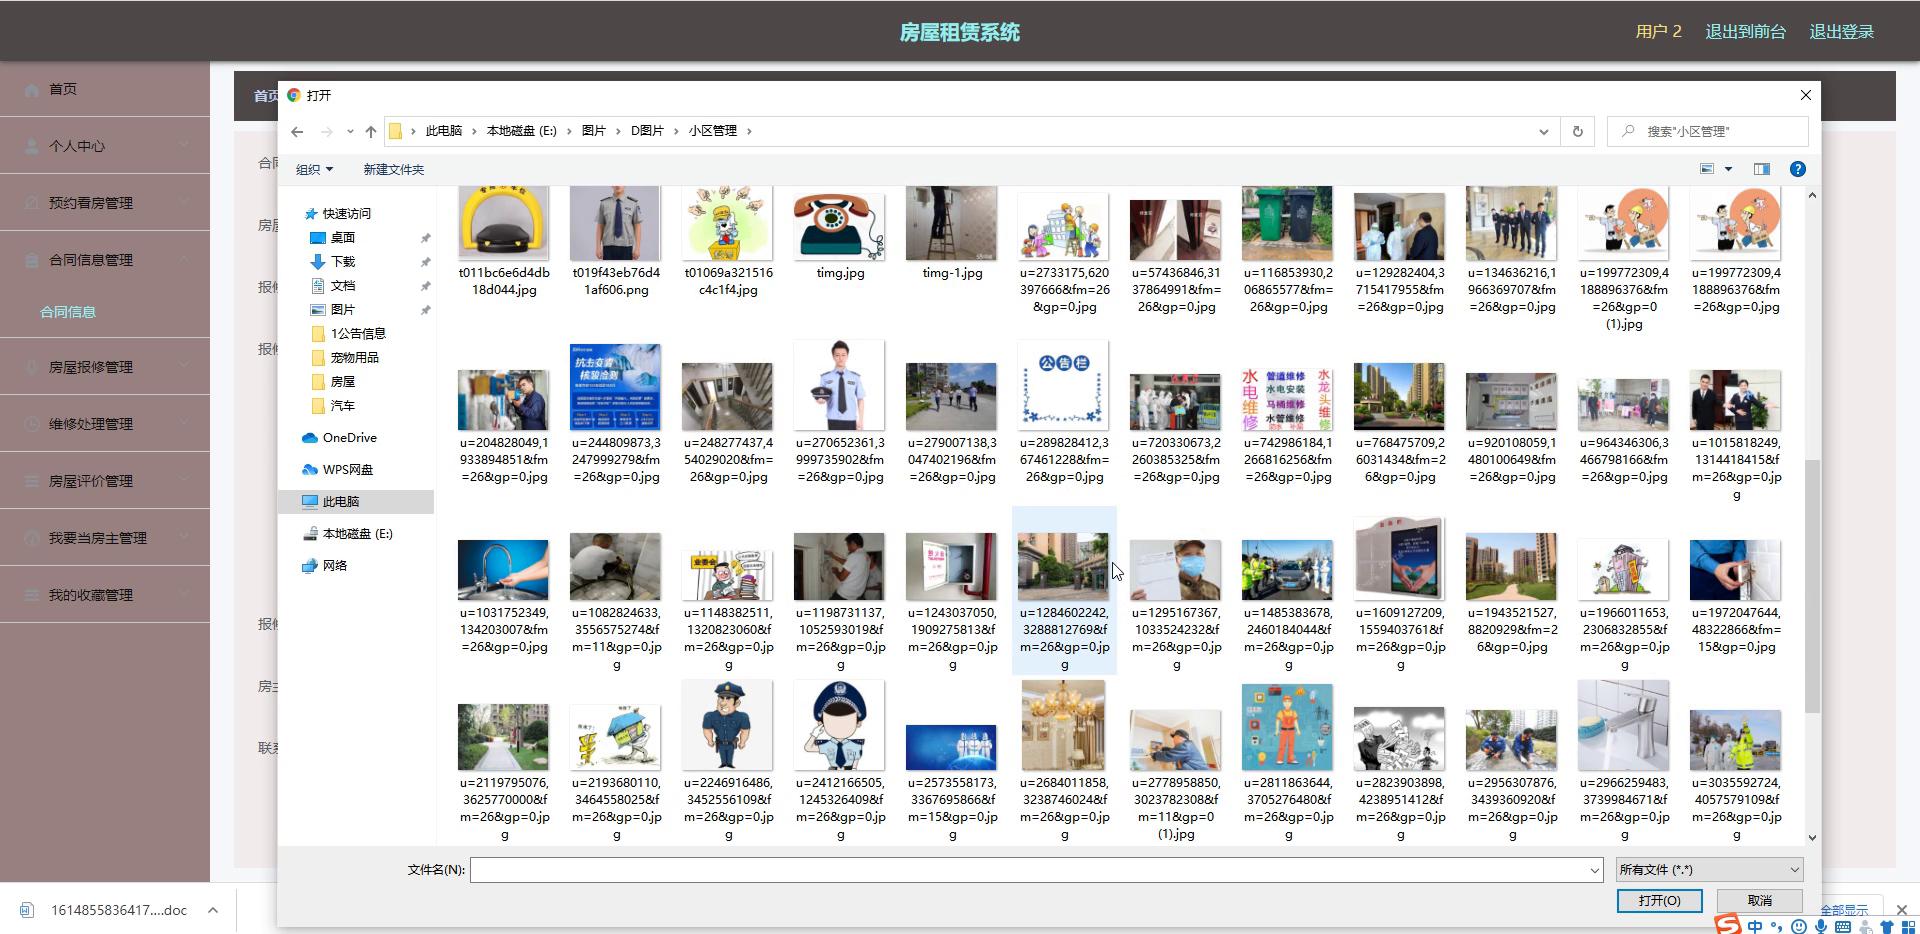Click 退出到前台 in the page header
This screenshot has width=1920, height=934.
pyautogui.click(x=1745, y=32)
